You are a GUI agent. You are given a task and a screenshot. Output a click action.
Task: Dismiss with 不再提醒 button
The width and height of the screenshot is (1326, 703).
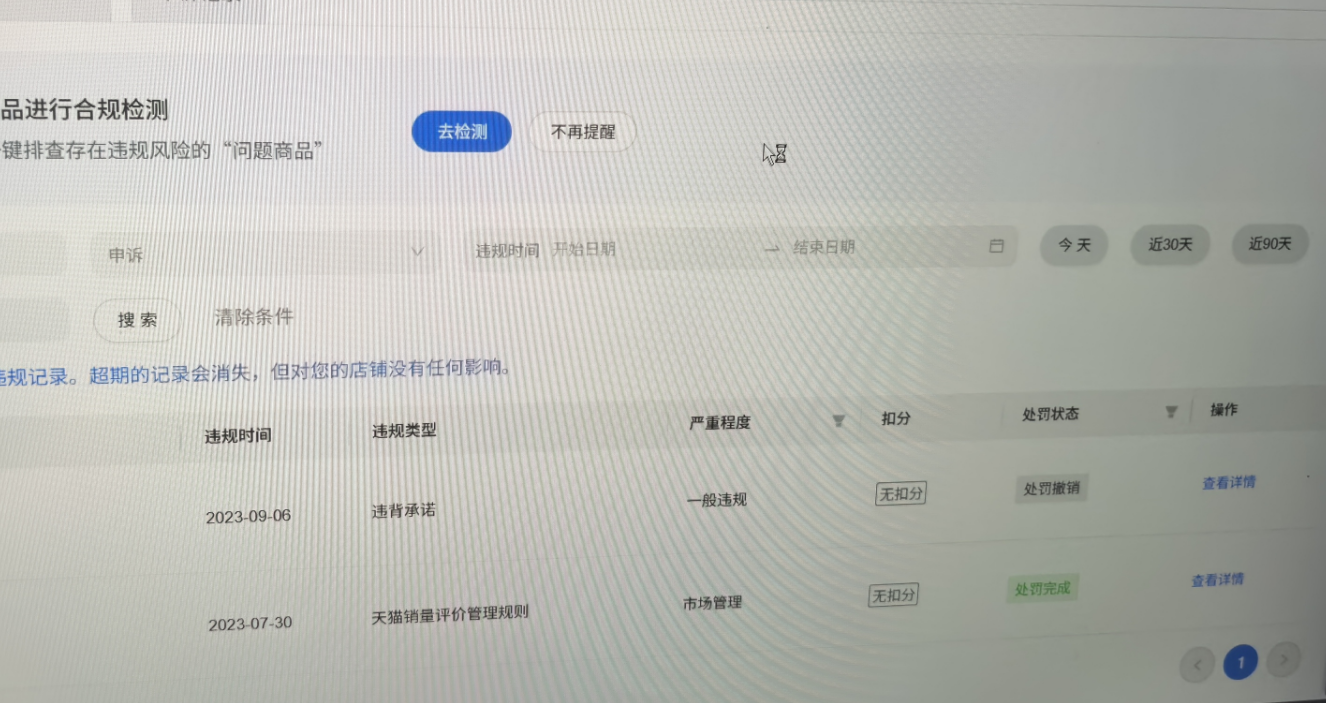coord(583,132)
